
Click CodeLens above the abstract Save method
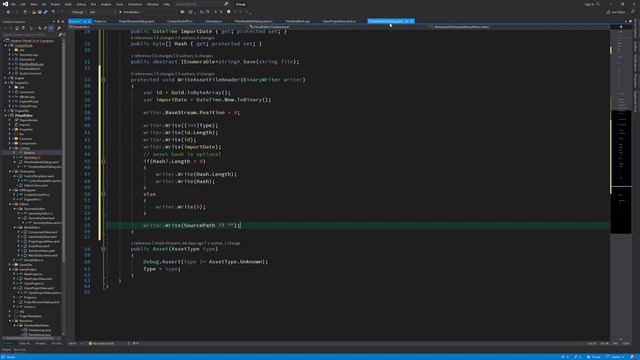[x=171, y=56]
